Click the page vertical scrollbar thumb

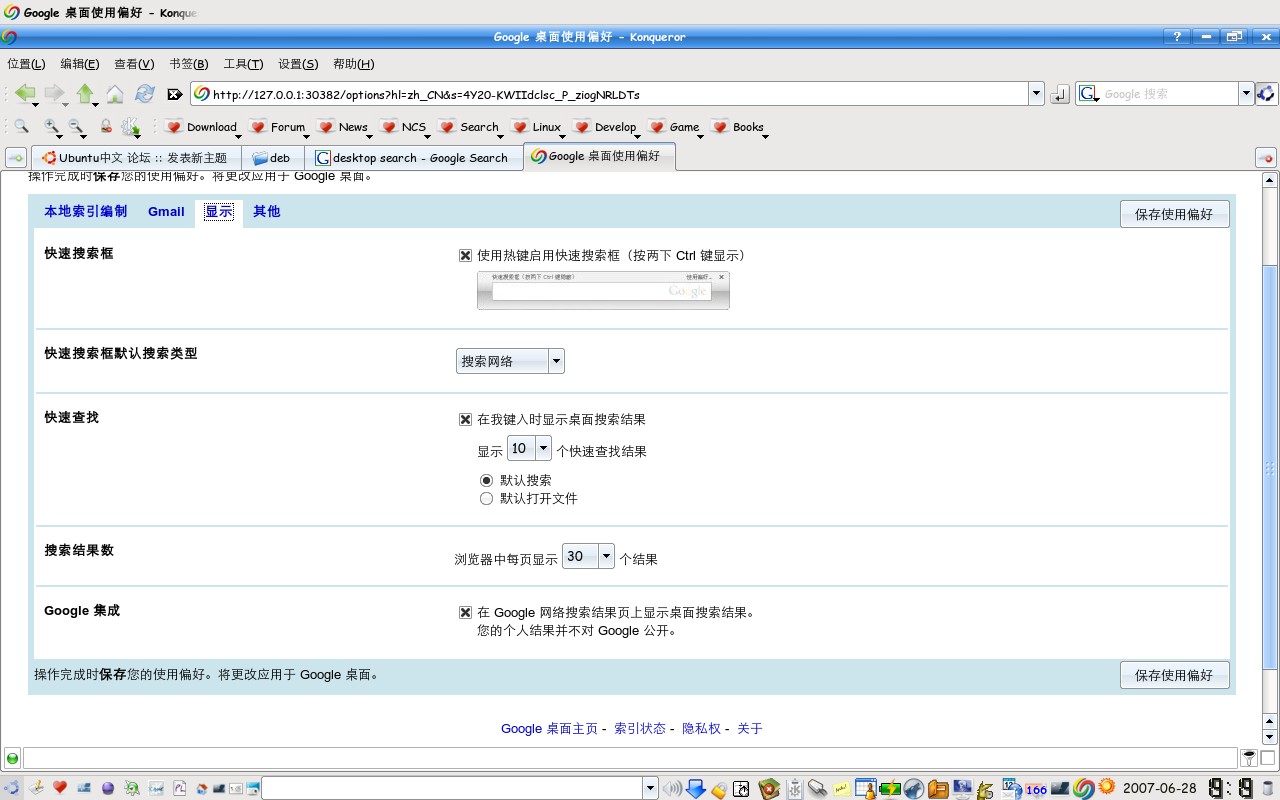[x=1270, y=466]
